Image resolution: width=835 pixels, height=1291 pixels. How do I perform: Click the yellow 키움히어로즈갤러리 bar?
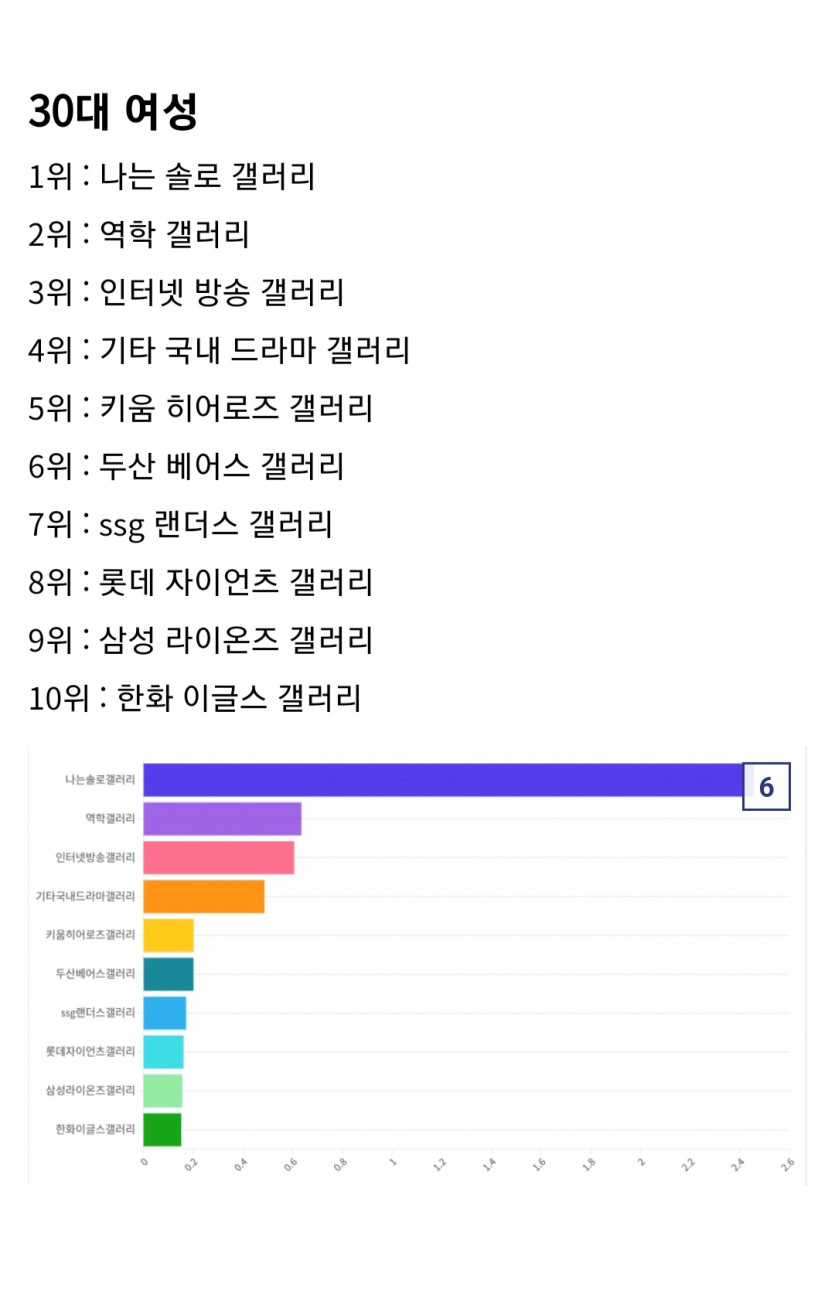pos(168,935)
